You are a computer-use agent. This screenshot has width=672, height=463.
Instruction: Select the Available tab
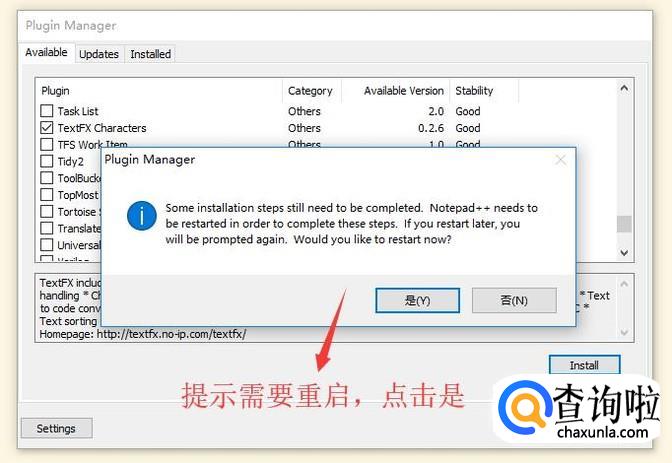click(x=46, y=53)
